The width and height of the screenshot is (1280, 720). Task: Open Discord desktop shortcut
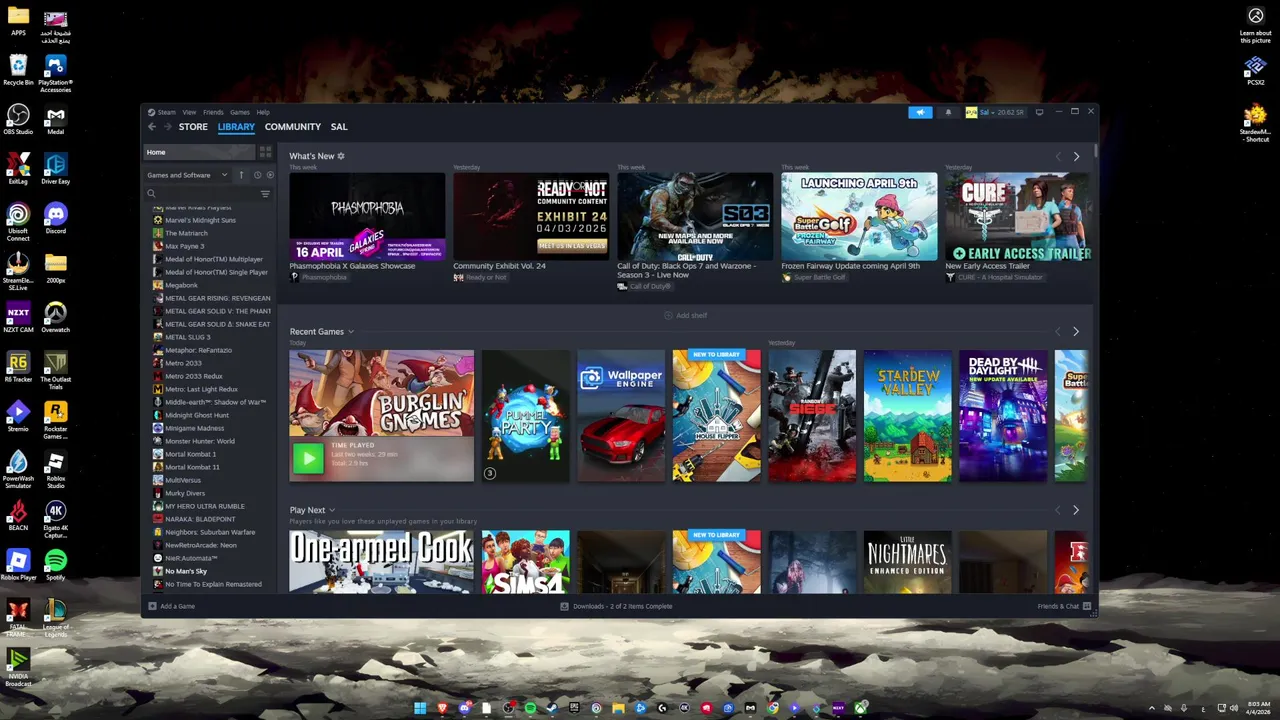point(55,218)
